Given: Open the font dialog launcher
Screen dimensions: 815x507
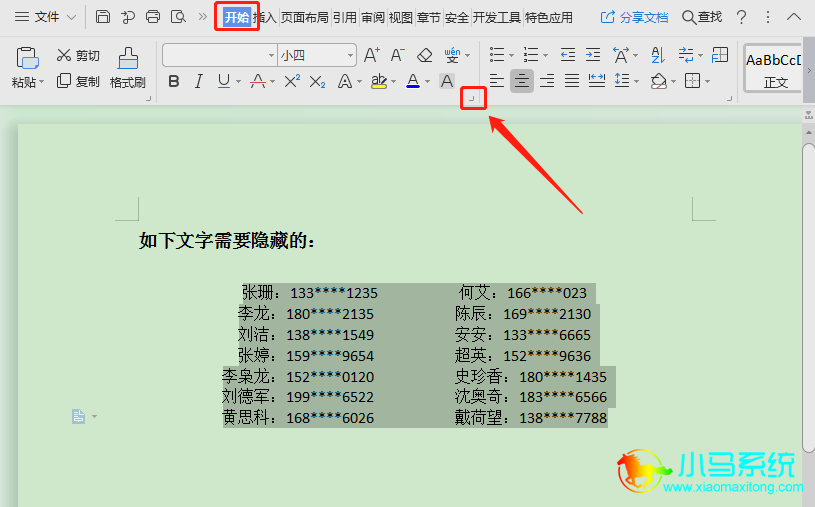Looking at the screenshot, I should coord(472,98).
